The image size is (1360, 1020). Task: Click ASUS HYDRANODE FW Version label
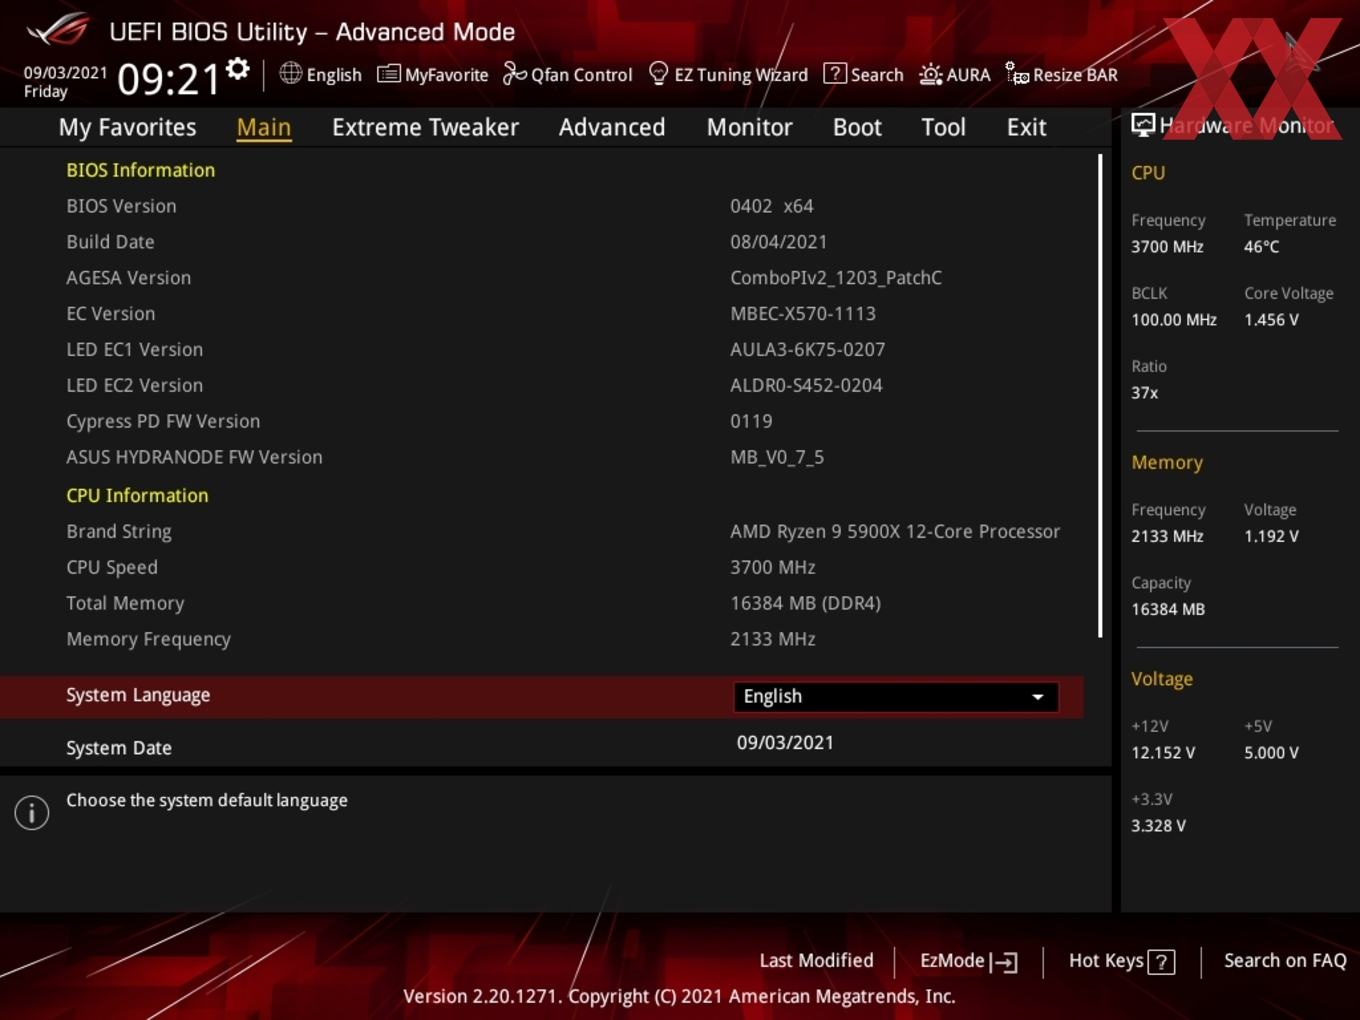click(194, 457)
